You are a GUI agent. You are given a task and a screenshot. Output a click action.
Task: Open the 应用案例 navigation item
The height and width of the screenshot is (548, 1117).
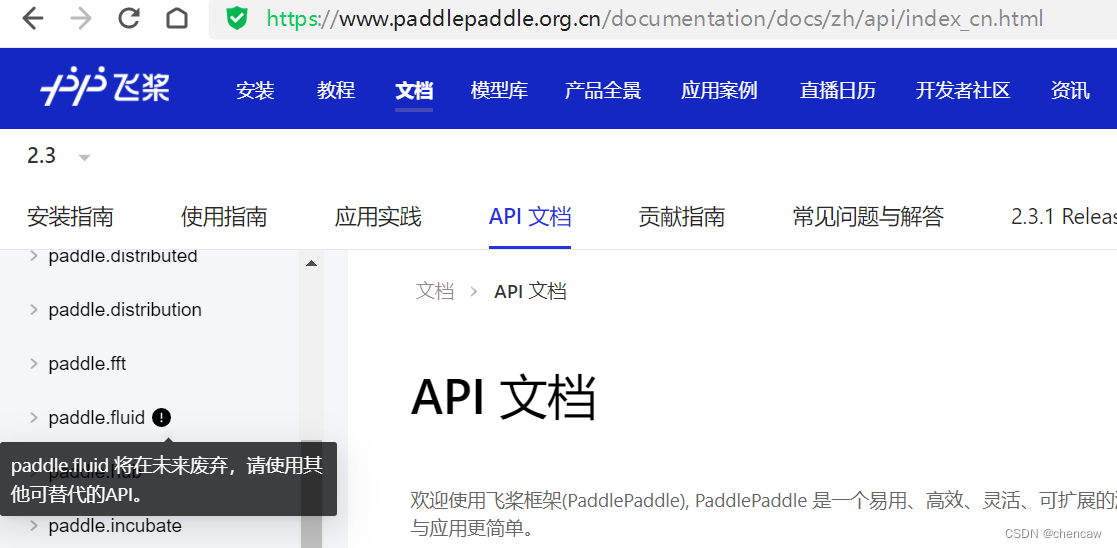click(x=719, y=91)
